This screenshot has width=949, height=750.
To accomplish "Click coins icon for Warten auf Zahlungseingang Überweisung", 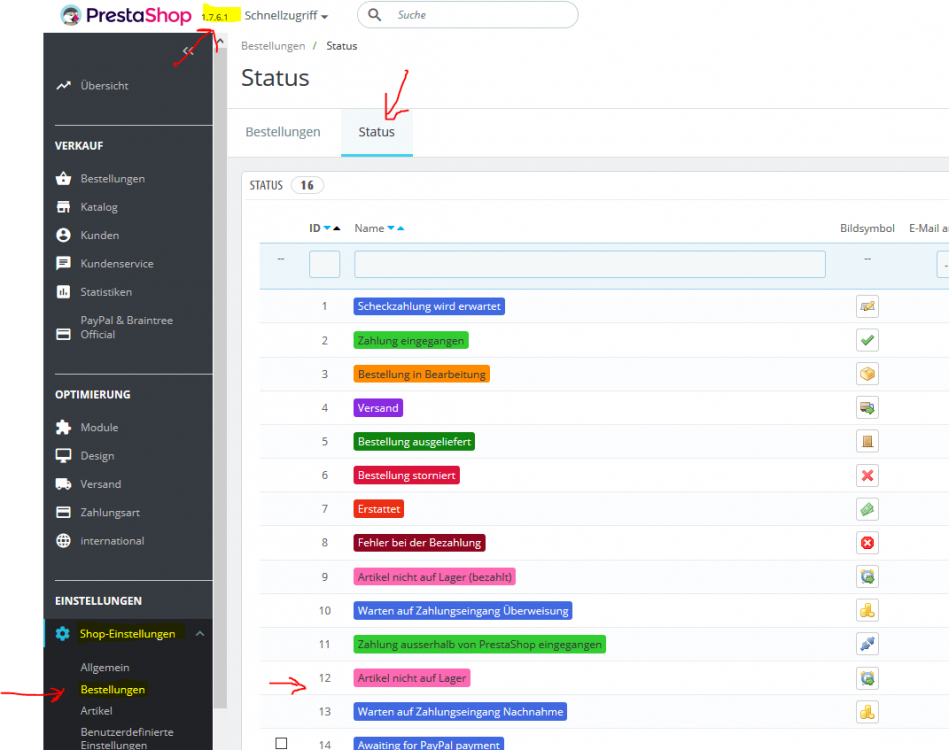I will tap(867, 611).
